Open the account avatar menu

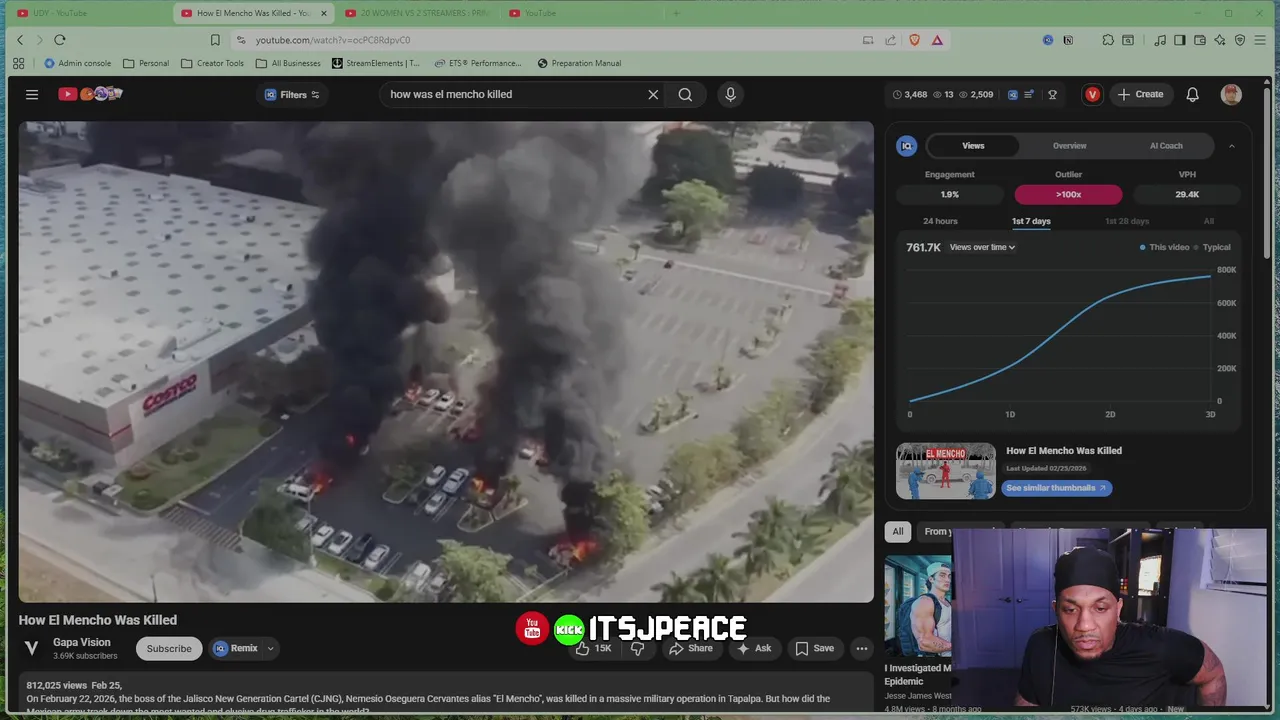point(1231,94)
